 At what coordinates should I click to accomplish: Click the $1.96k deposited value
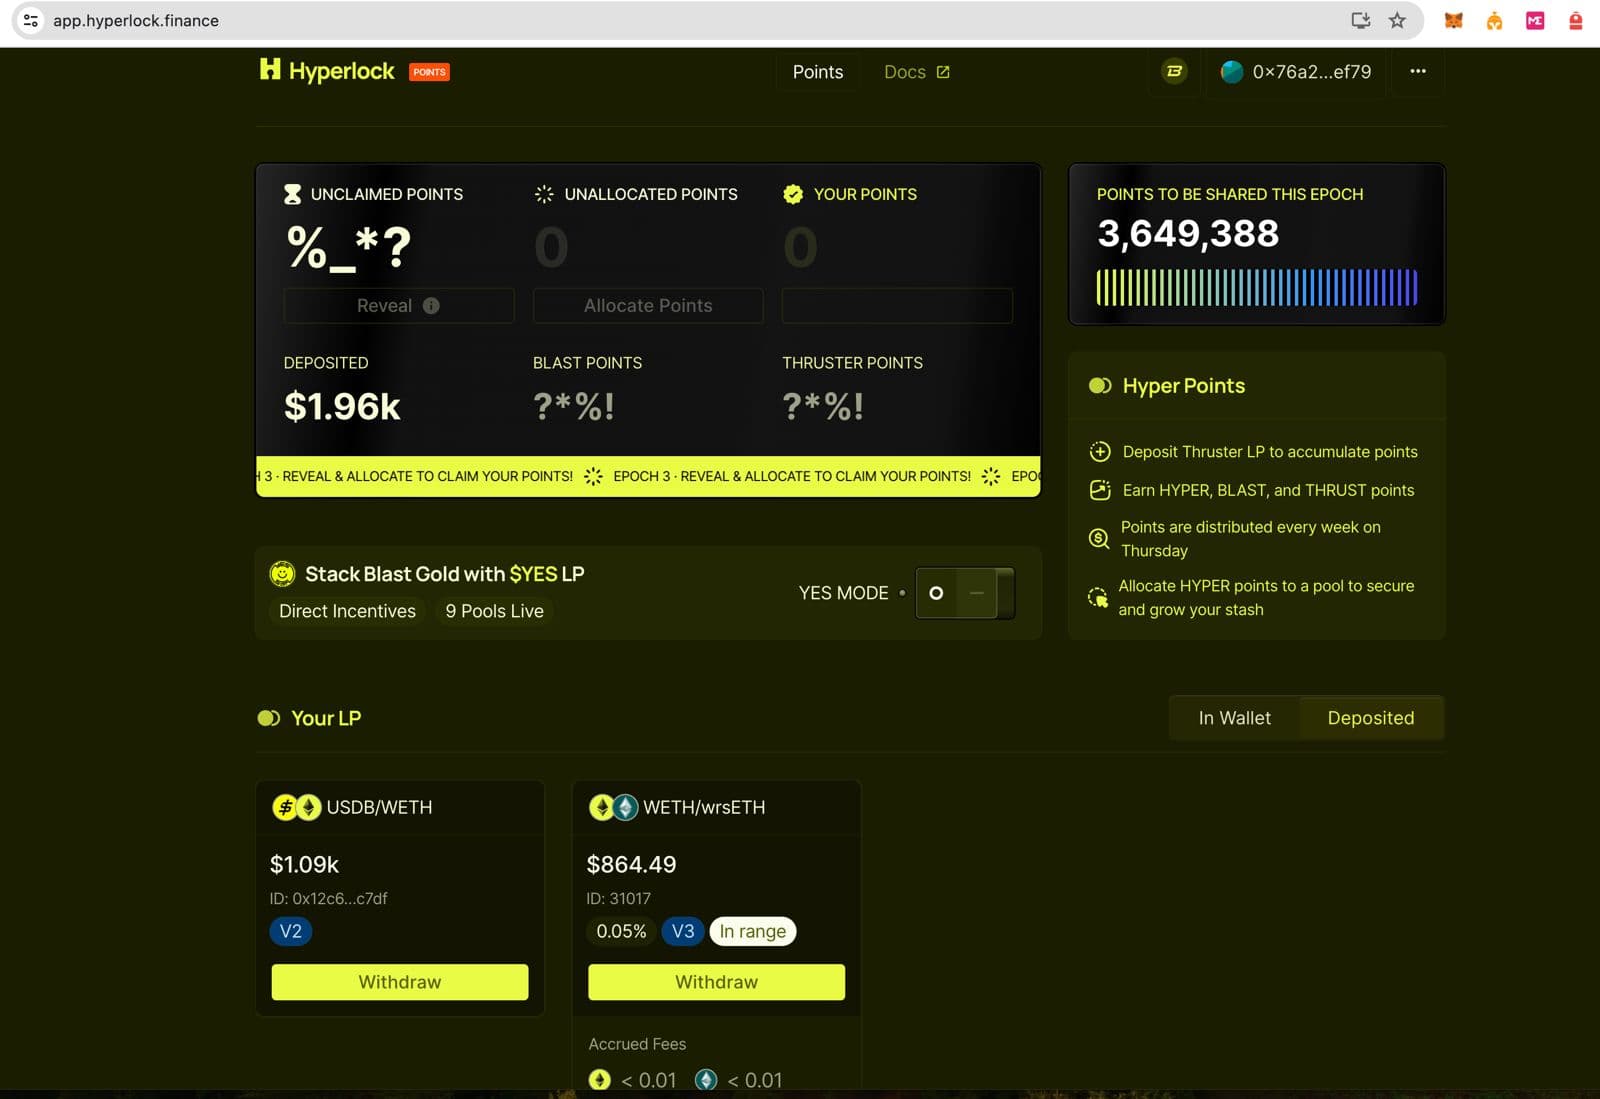pos(342,406)
